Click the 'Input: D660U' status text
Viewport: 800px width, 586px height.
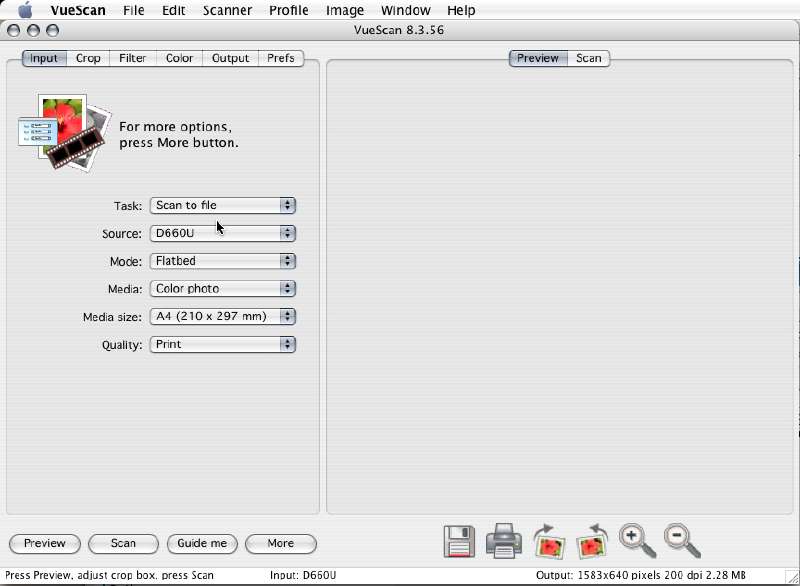(303, 575)
